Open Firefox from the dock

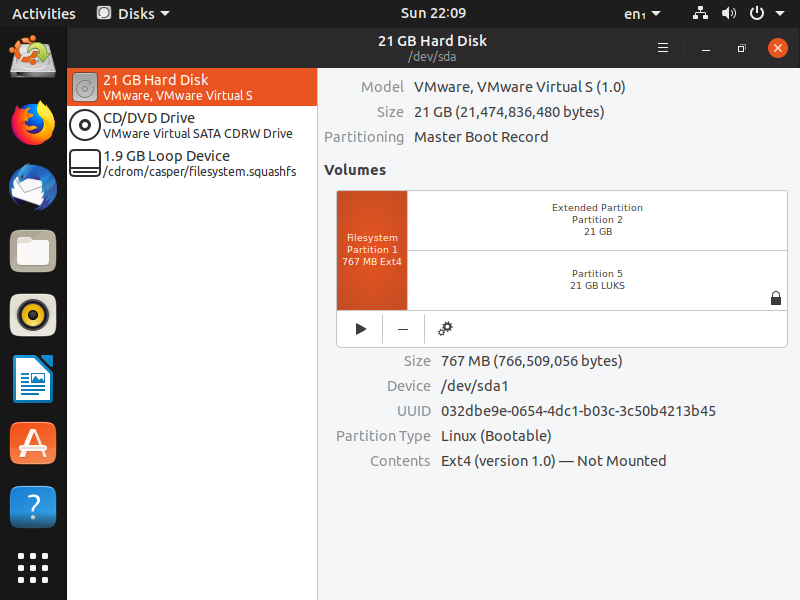[x=33, y=123]
